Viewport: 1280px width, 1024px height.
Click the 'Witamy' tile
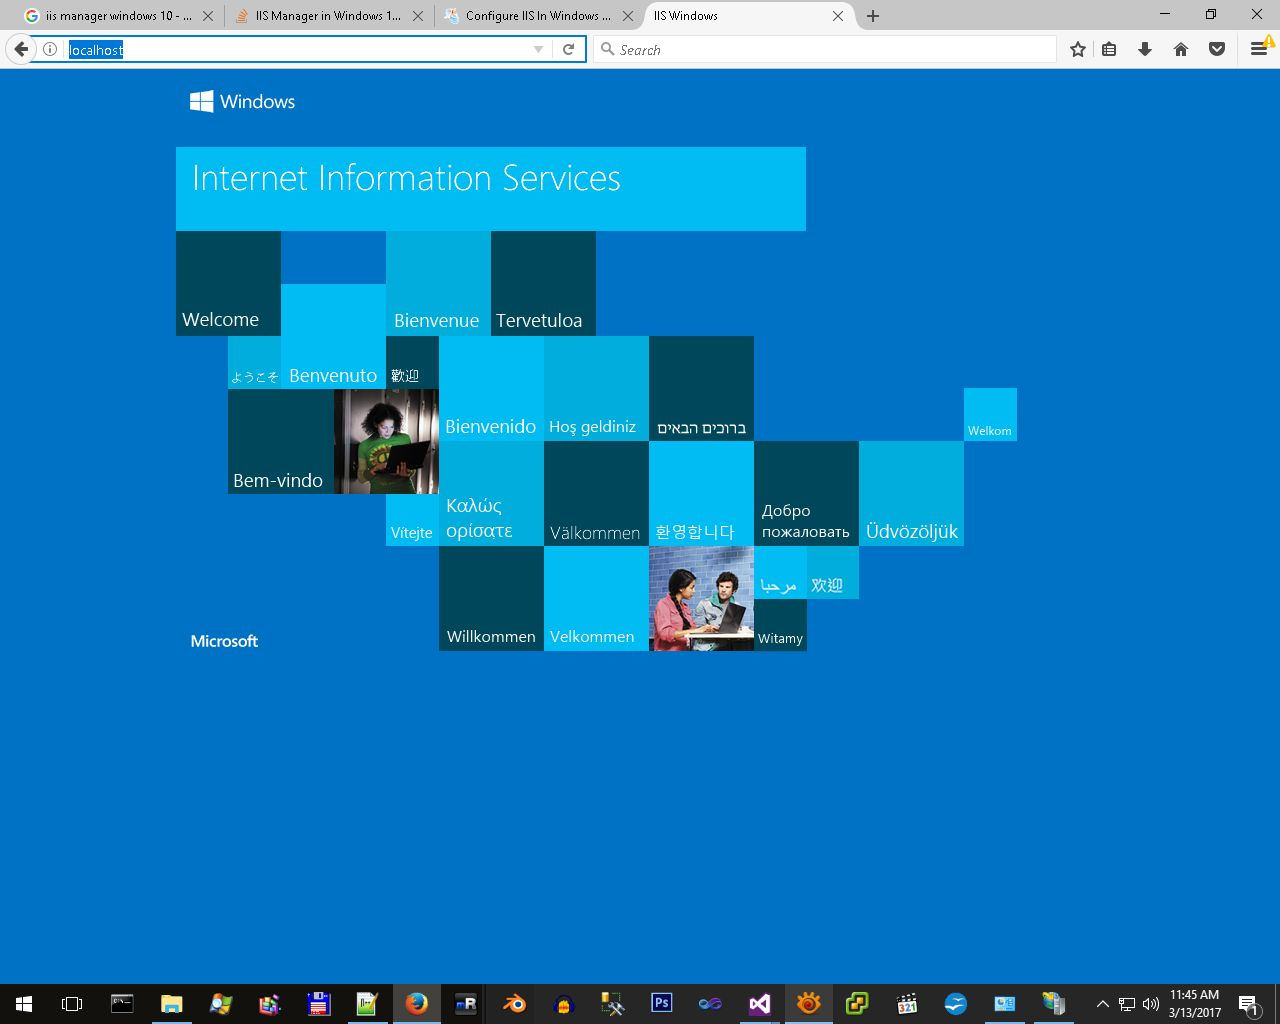(x=780, y=625)
